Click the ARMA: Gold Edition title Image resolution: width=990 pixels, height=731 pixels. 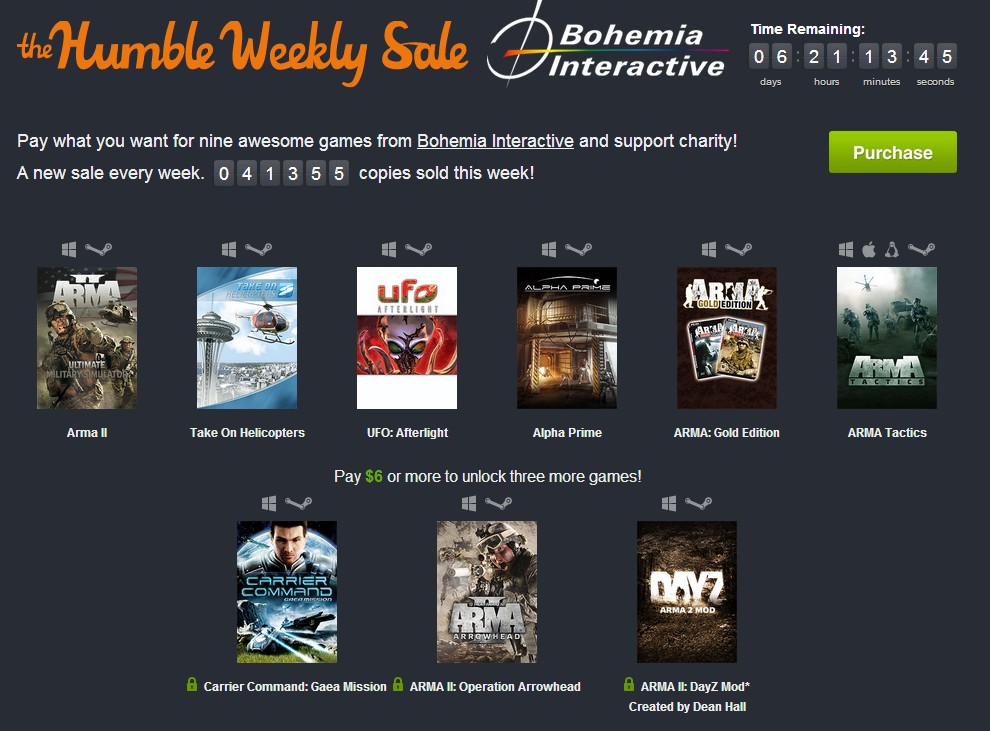tap(727, 432)
